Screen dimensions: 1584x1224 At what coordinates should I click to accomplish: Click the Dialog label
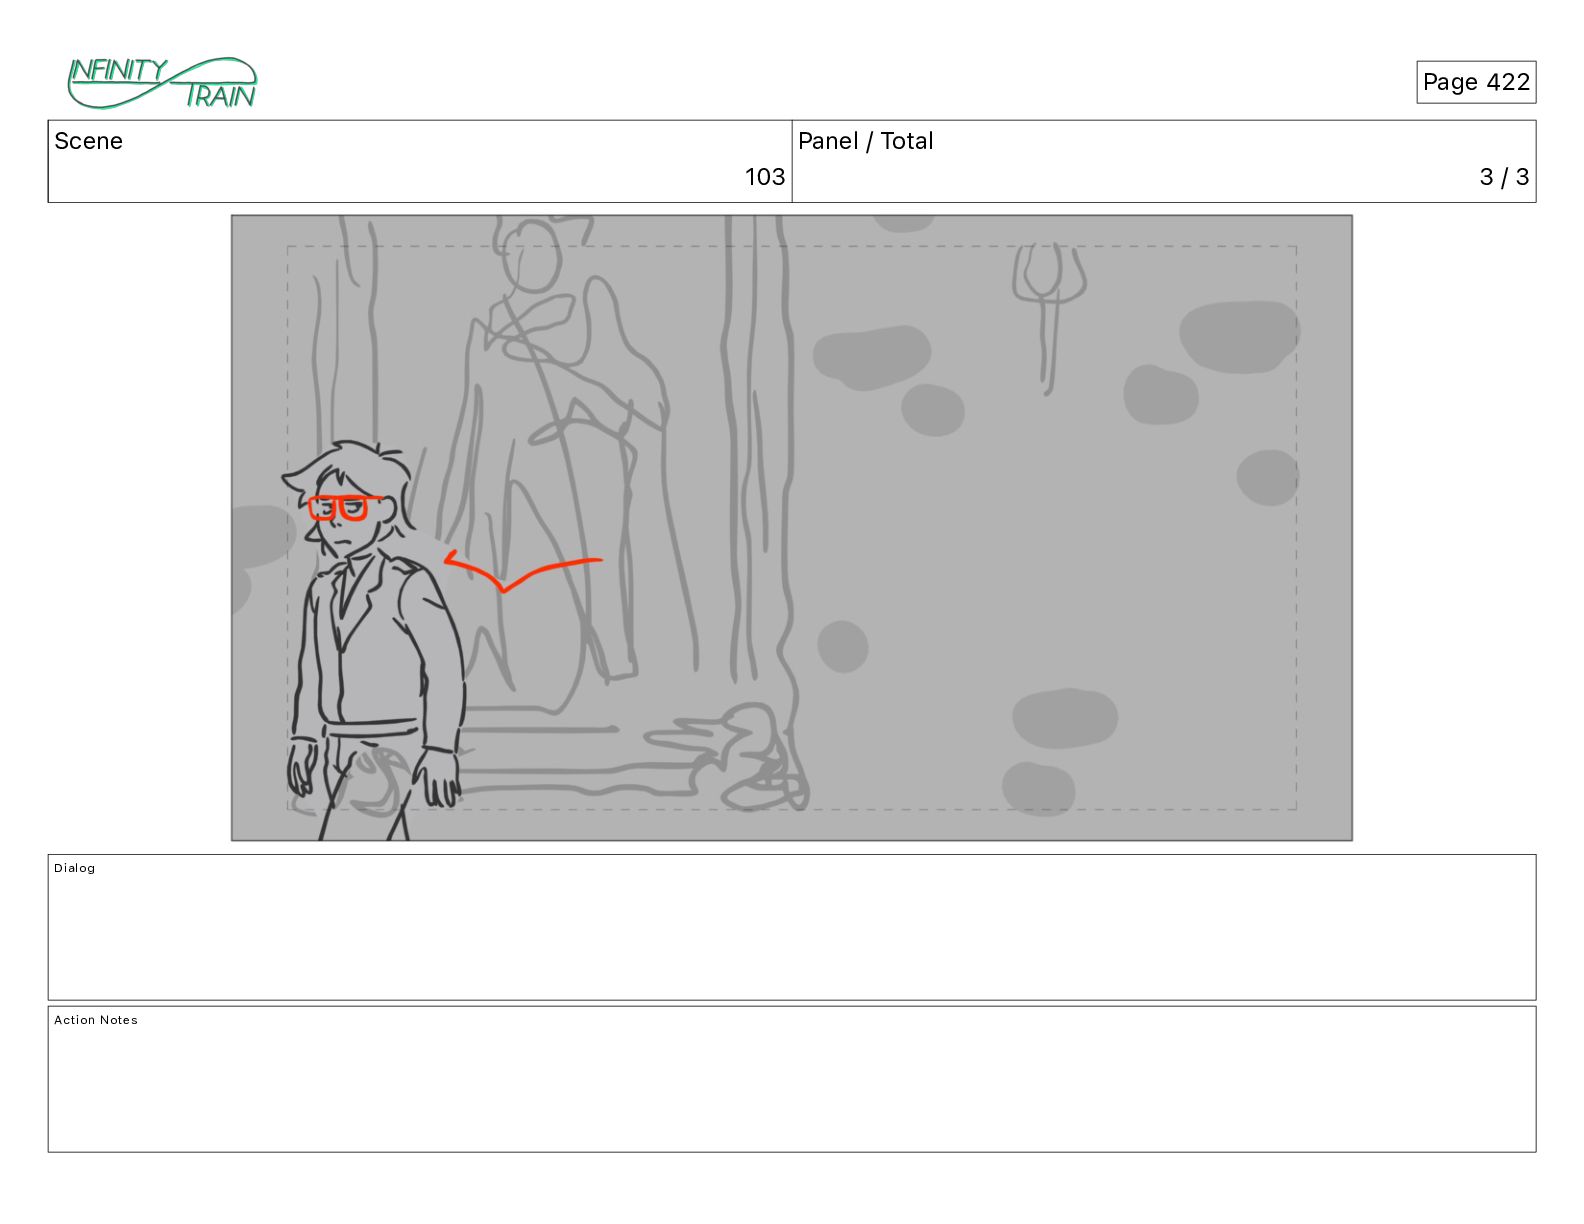[x=75, y=868]
